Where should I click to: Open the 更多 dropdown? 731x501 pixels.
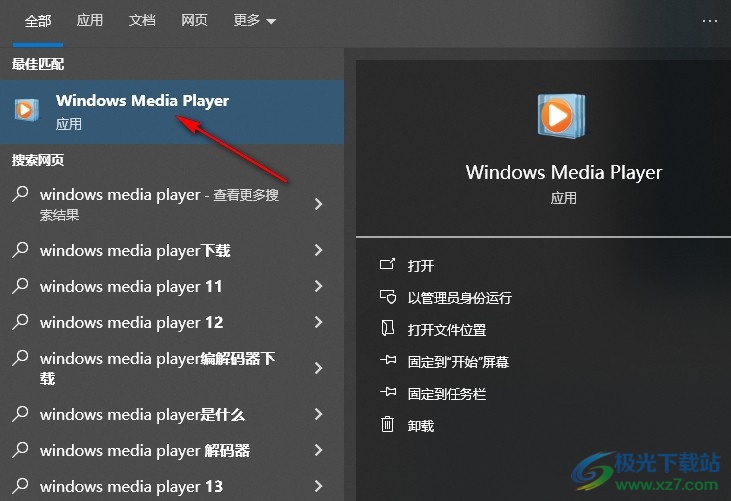coord(255,21)
